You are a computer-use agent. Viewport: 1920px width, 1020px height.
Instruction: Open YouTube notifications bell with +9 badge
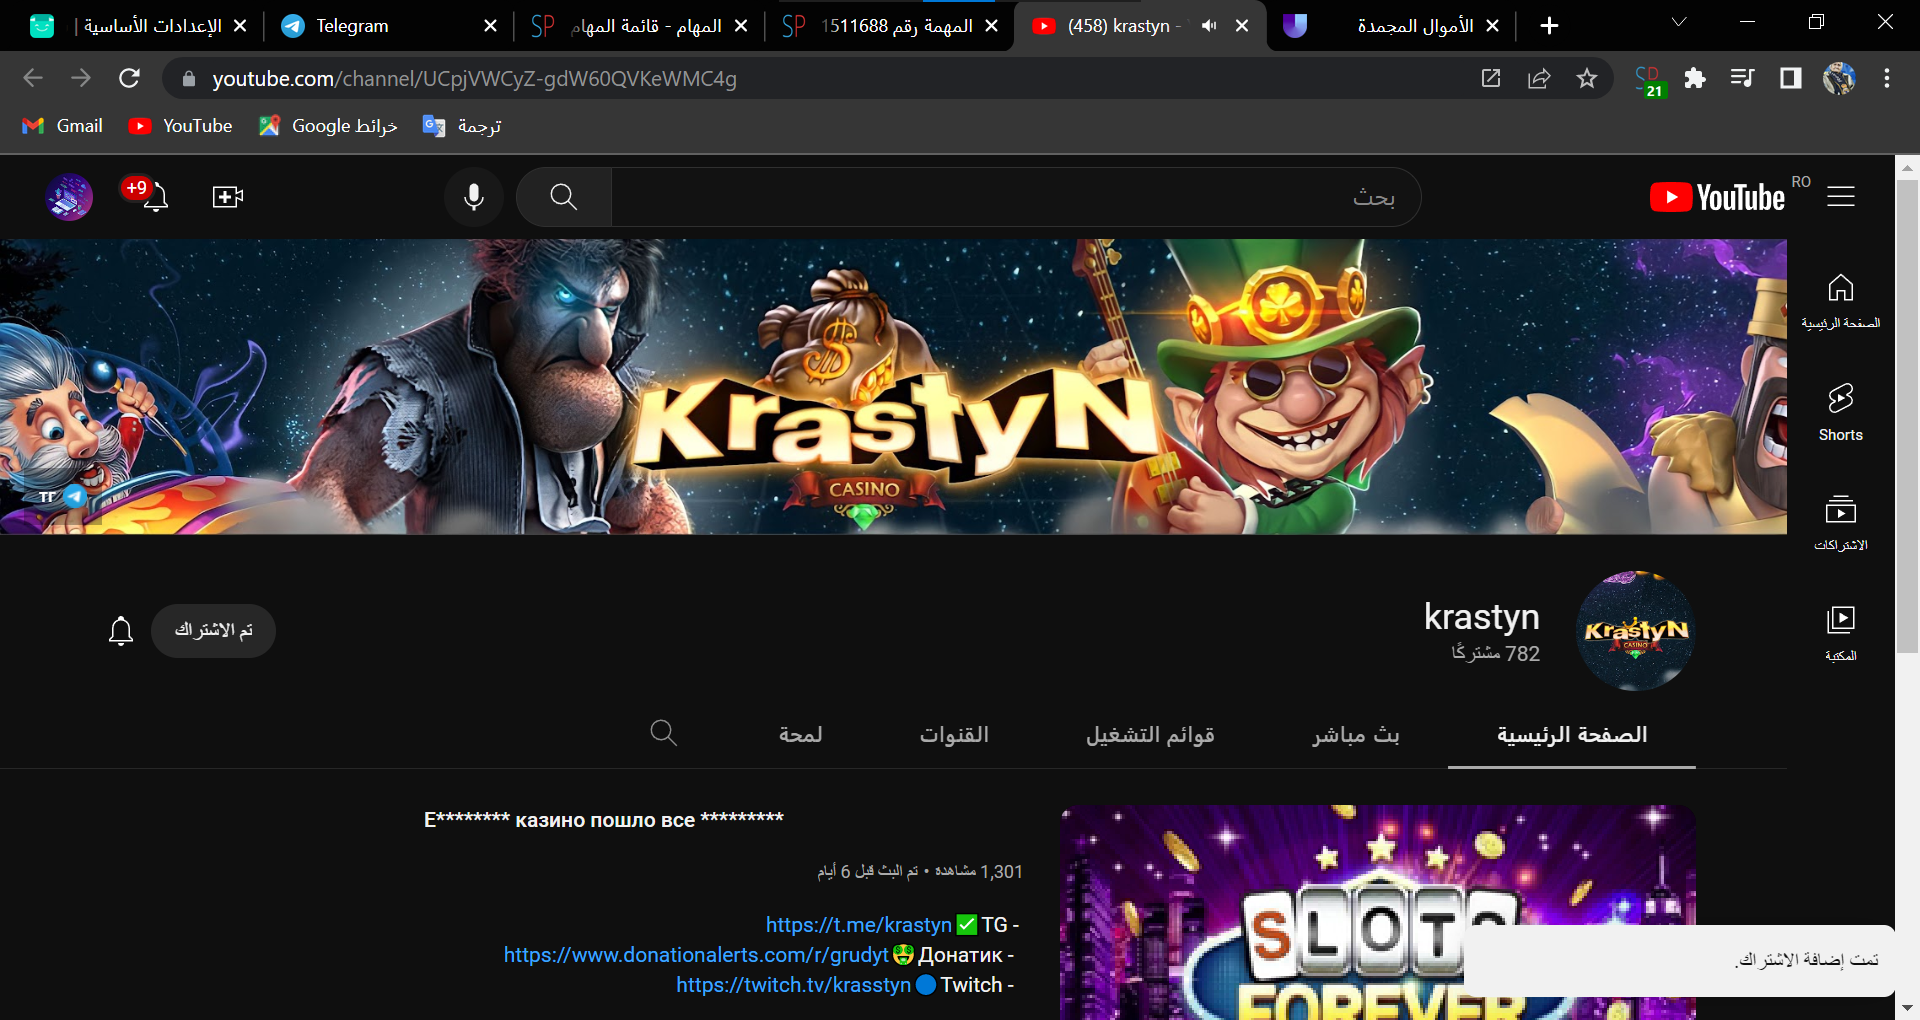click(153, 196)
